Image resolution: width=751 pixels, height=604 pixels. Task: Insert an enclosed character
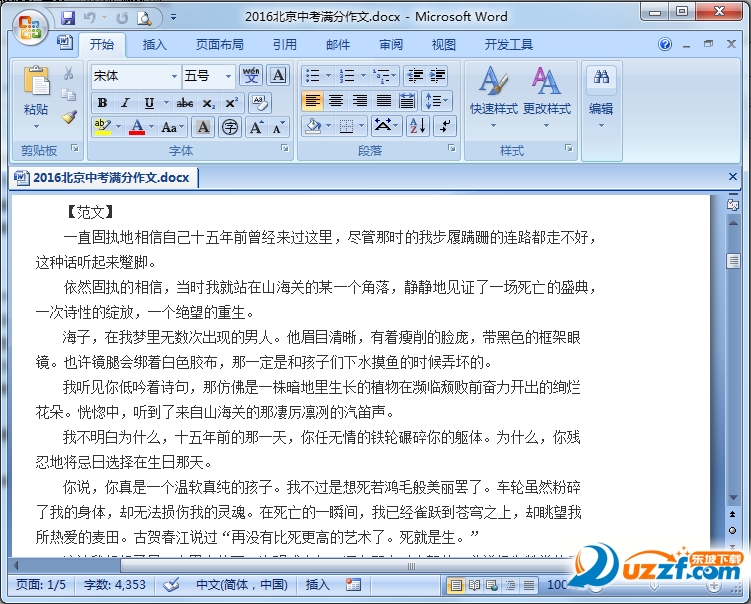click(230, 127)
